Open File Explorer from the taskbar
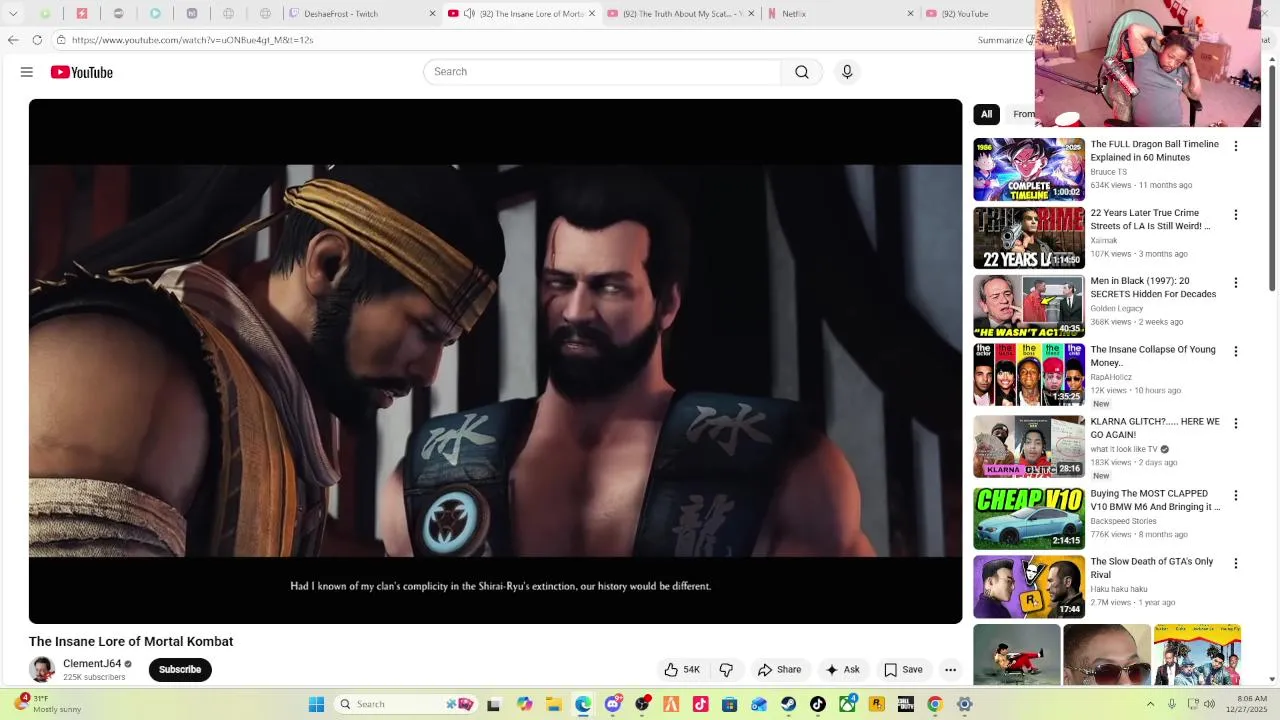 pos(554,704)
